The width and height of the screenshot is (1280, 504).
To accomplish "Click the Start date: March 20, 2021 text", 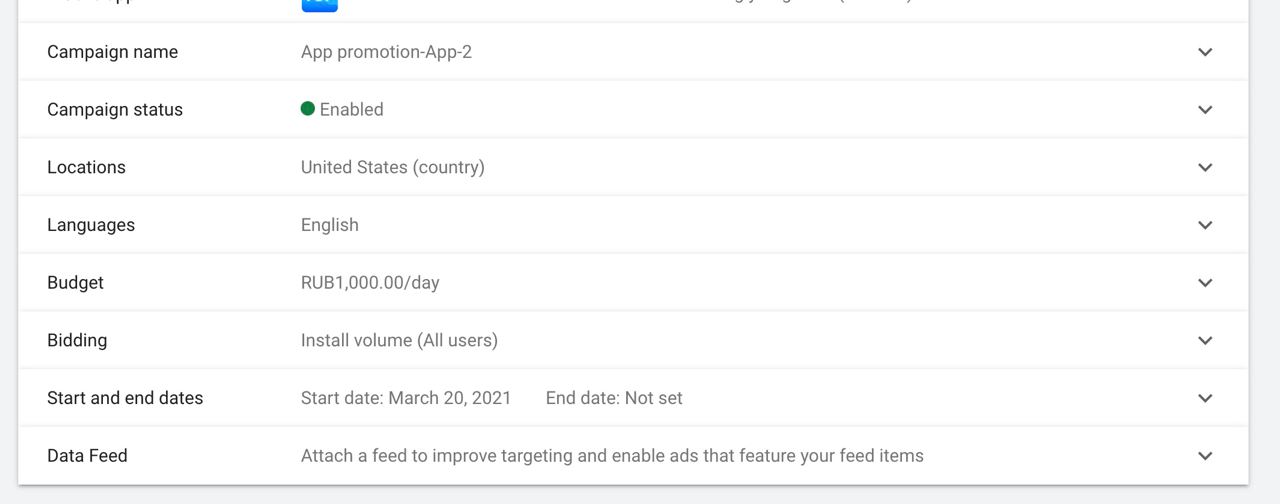I will pyautogui.click(x=406, y=398).
